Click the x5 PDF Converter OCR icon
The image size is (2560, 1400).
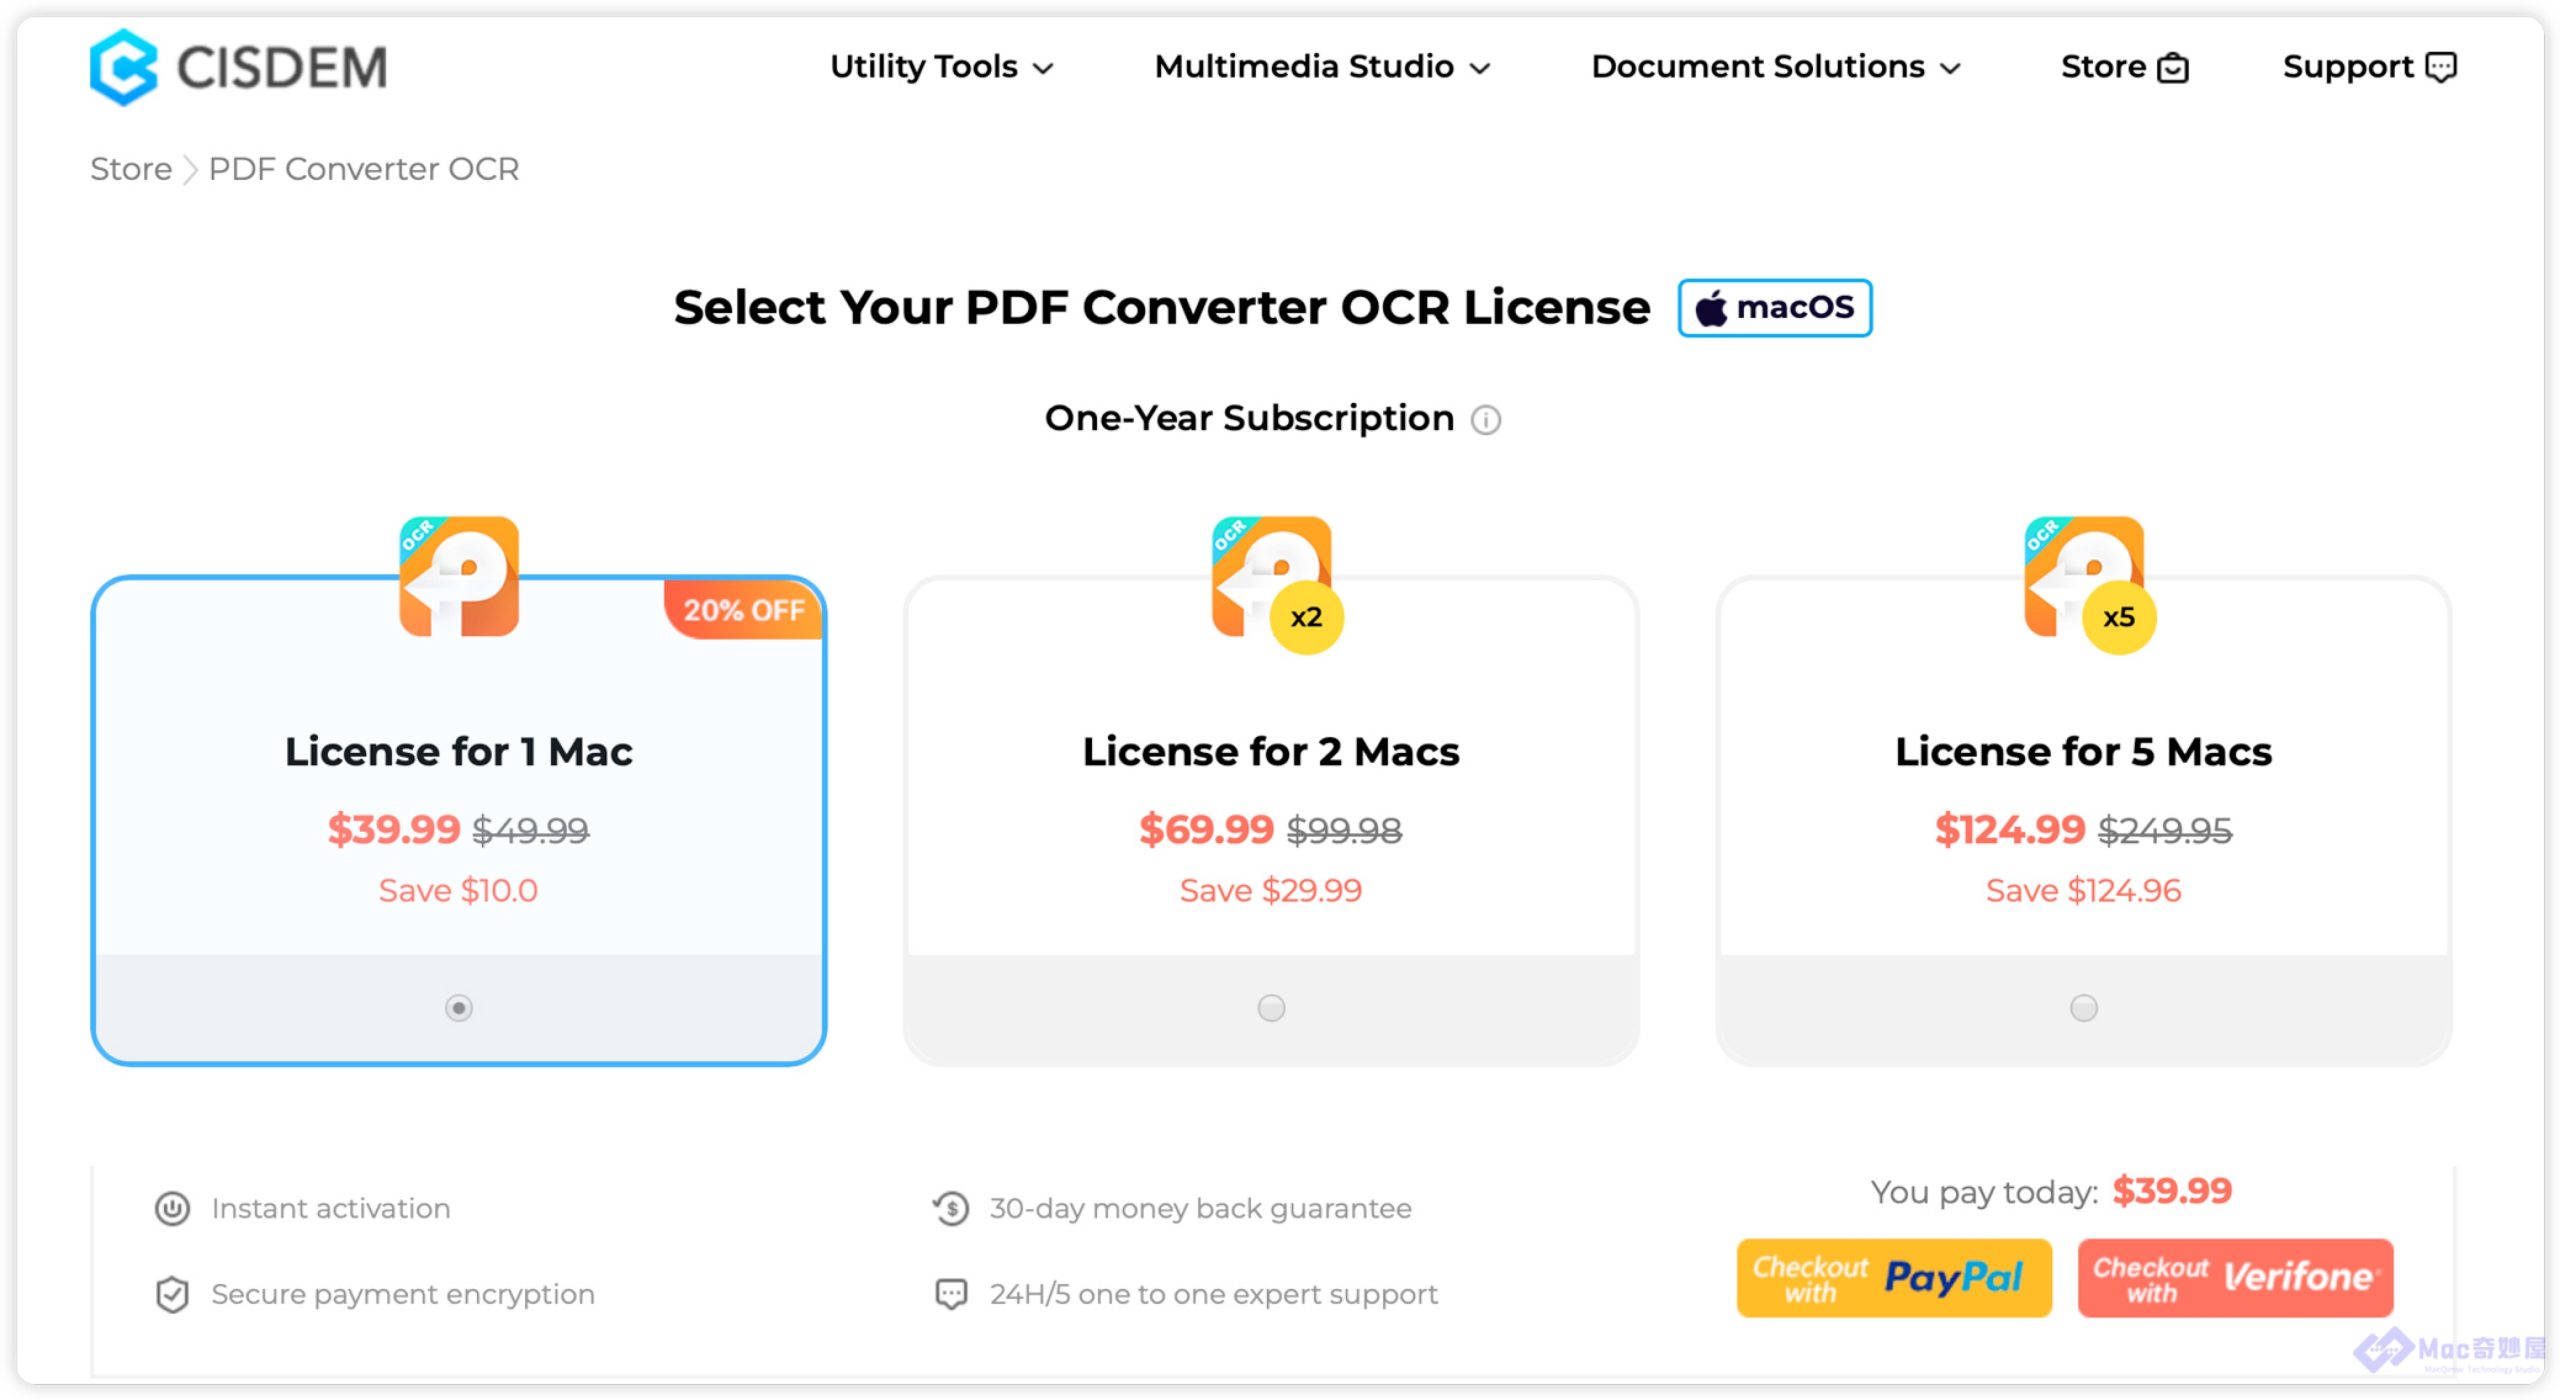[x=2083, y=576]
